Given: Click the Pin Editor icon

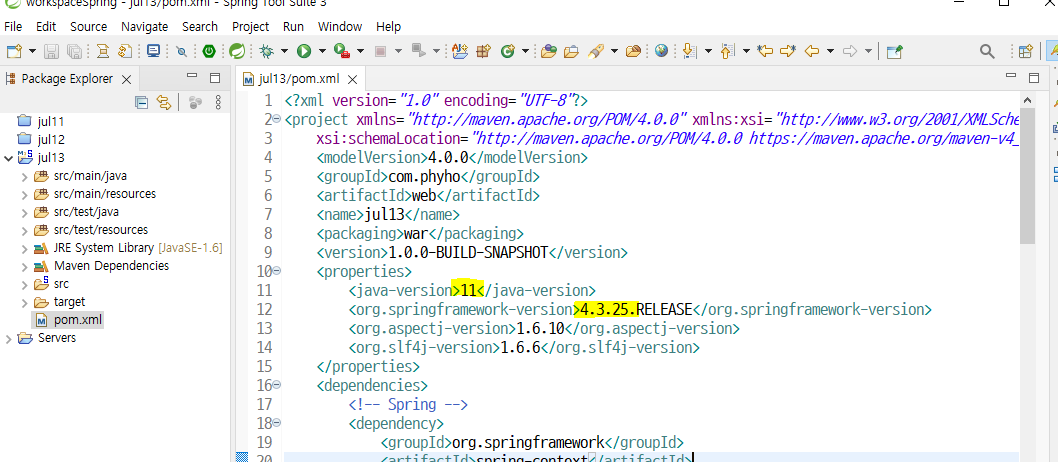Looking at the screenshot, I should (895, 51).
